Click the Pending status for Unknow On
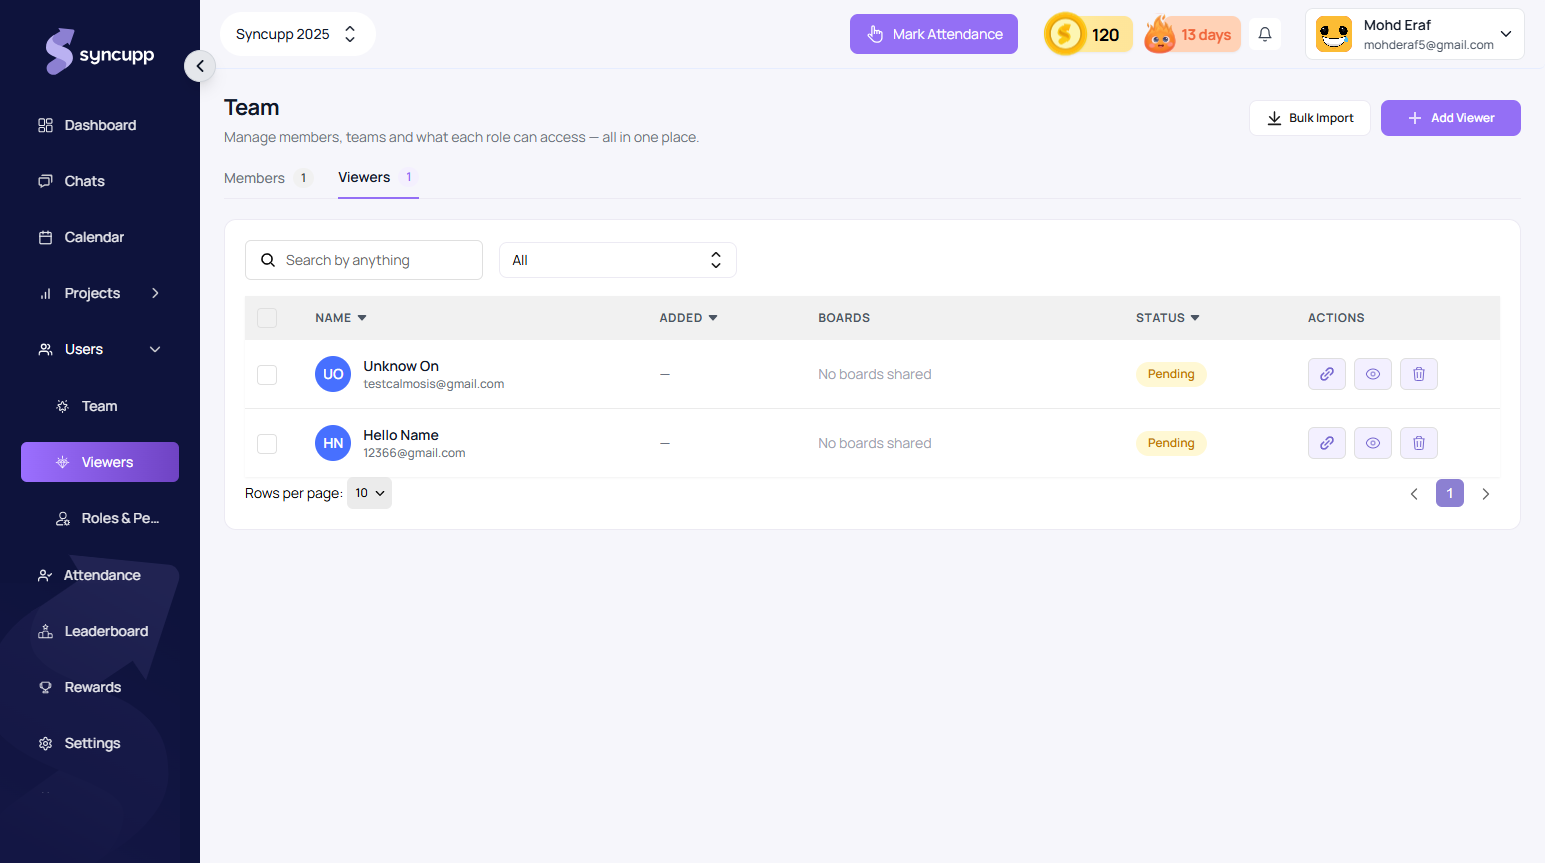Viewport: 1545px width, 863px height. [x=1171, y=374]
